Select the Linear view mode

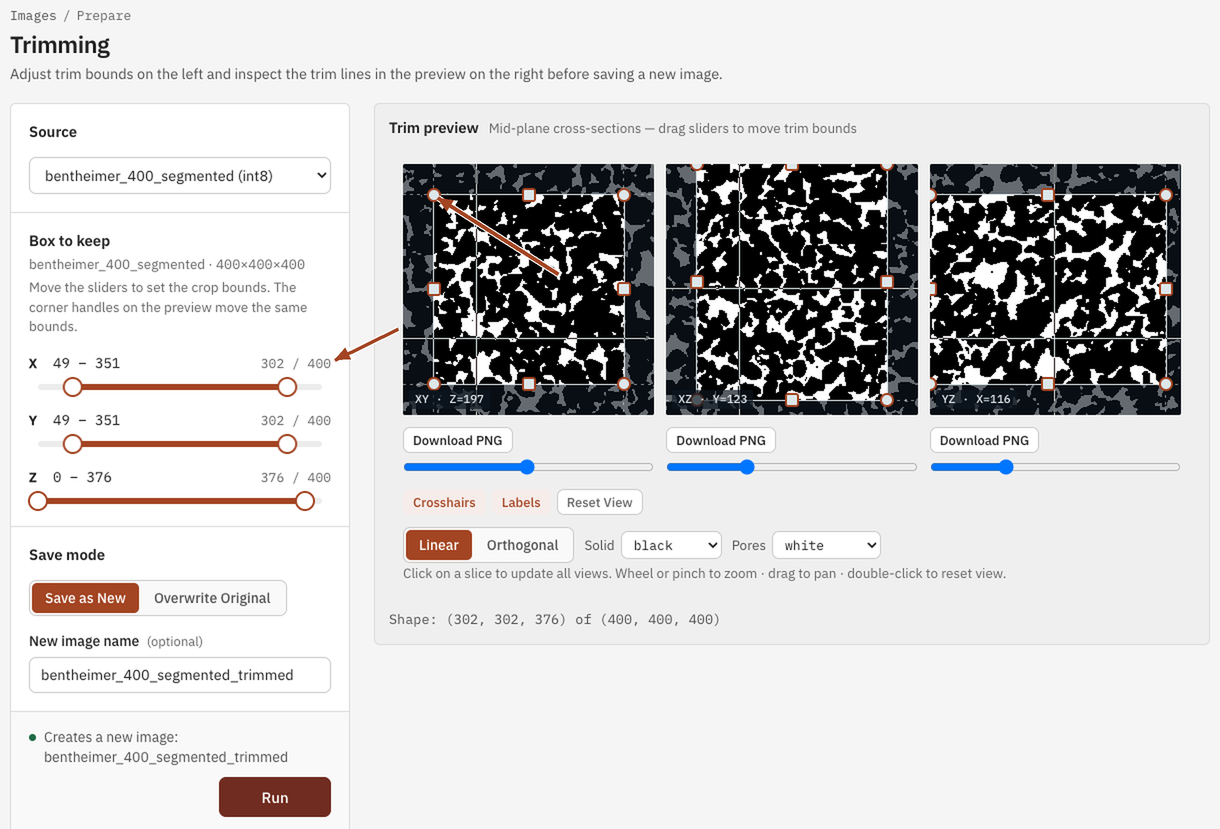[439, 545]
